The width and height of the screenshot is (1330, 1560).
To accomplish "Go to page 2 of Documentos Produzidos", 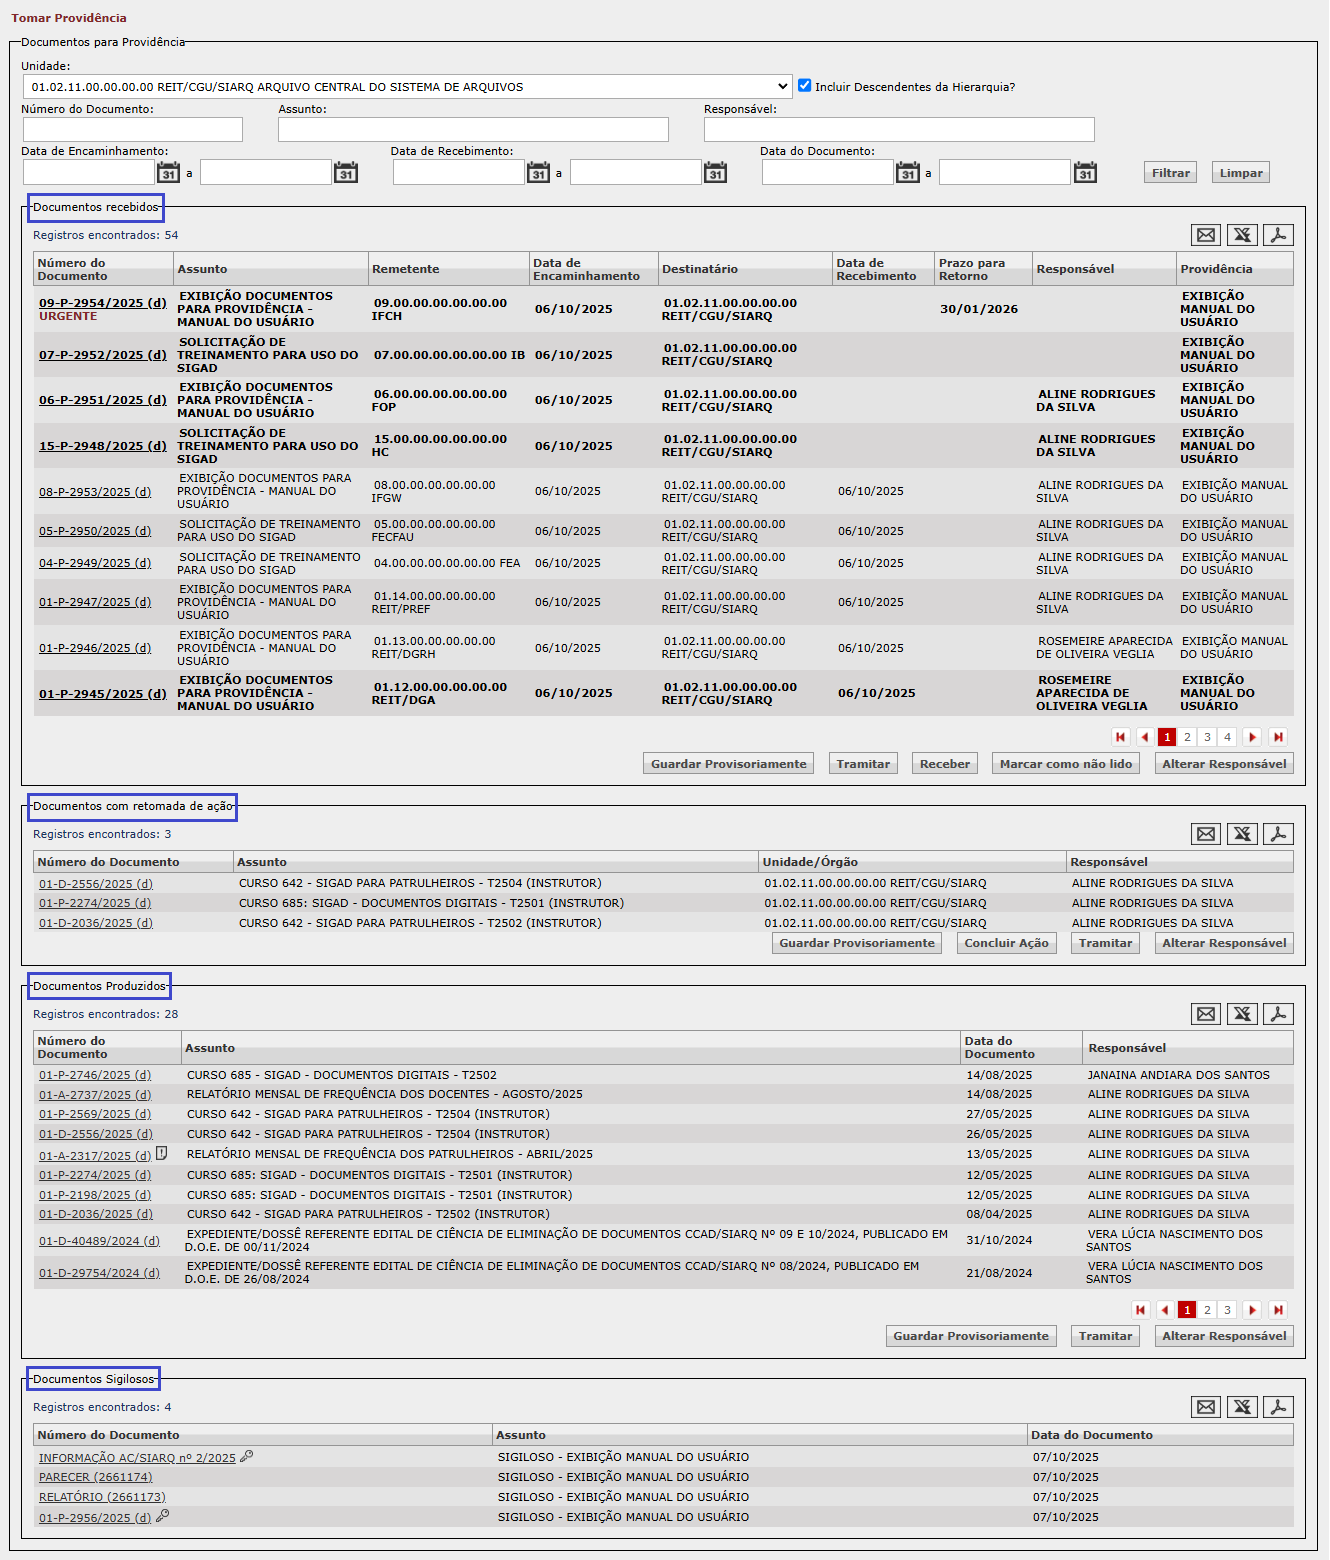I will (1207, 1310).
